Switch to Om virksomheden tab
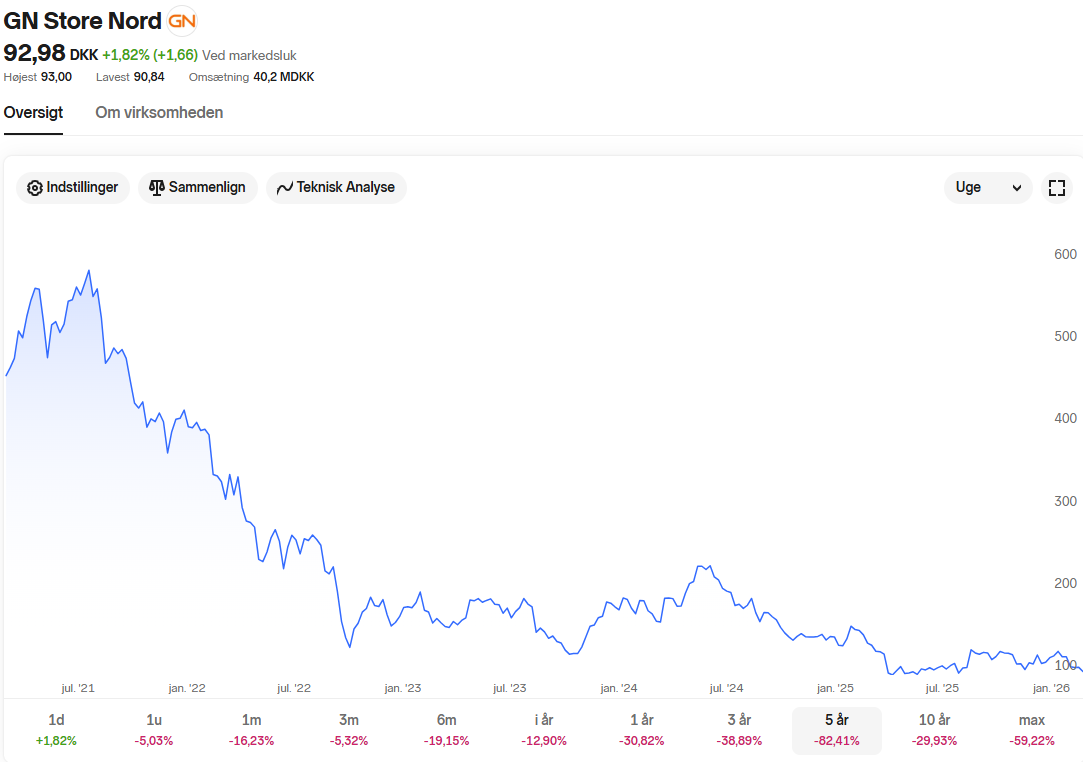 pyautogui.click(x=159, y=113)
